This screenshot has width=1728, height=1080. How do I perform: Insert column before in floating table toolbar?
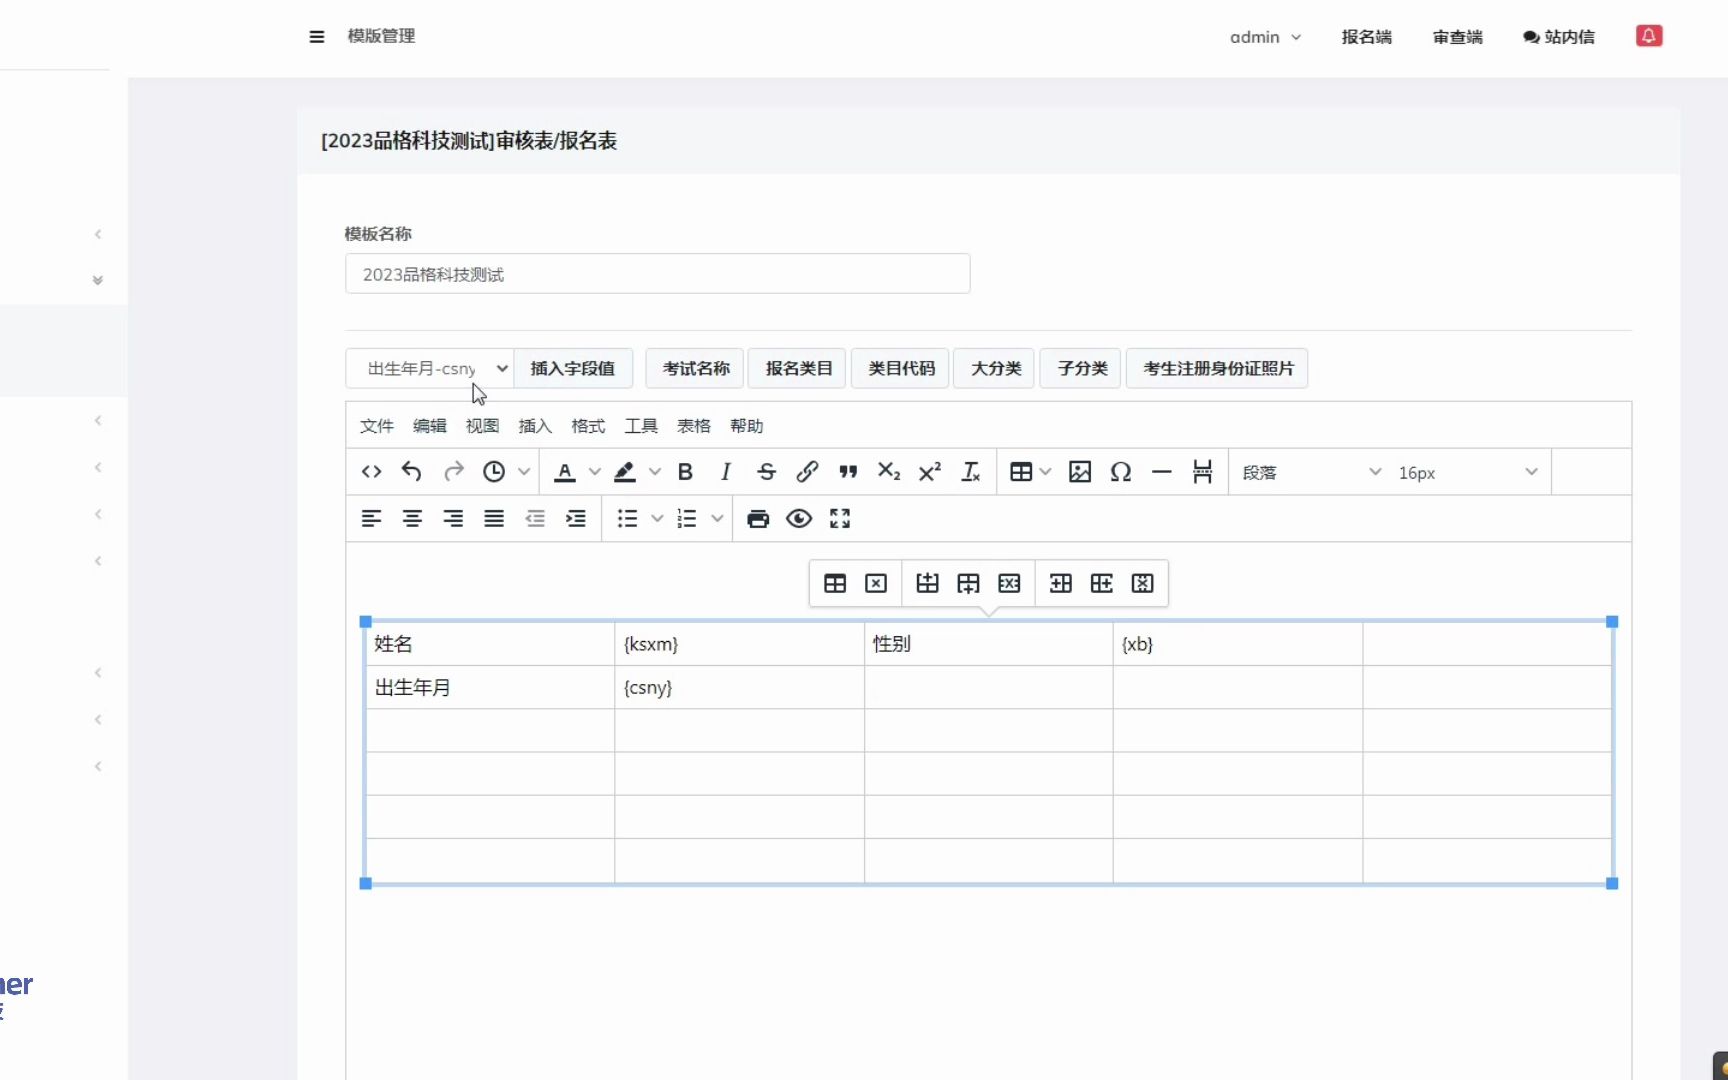pyautogui.click(x=1061, y=583)
